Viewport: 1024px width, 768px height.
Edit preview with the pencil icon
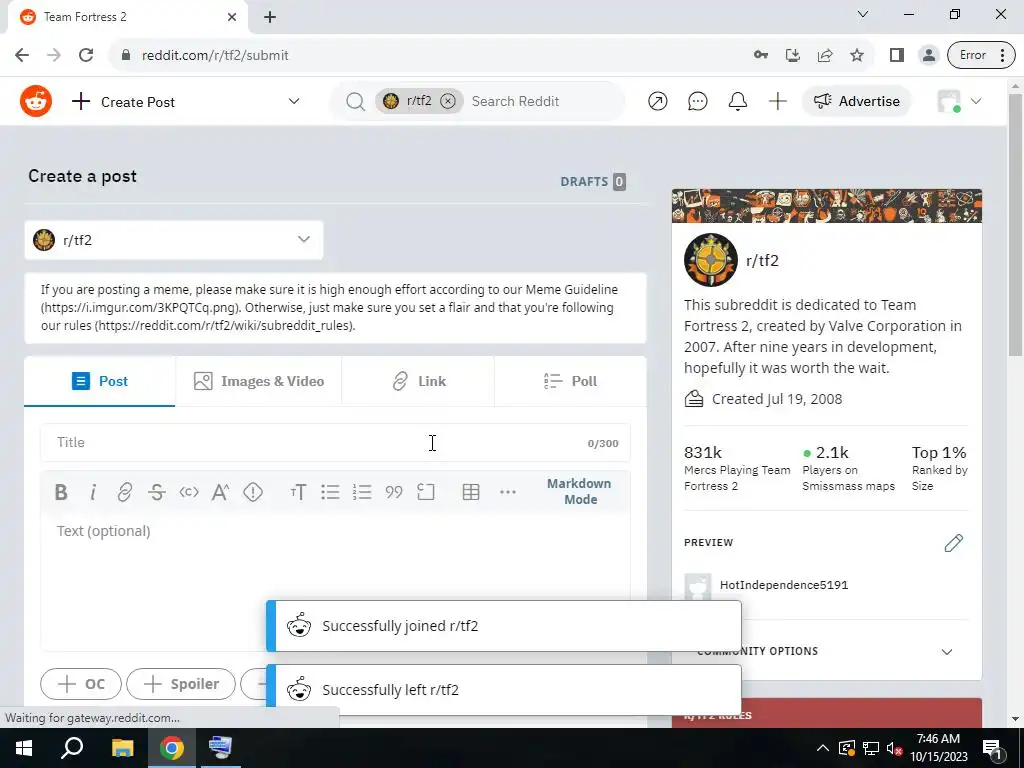[x=953, y=543]
